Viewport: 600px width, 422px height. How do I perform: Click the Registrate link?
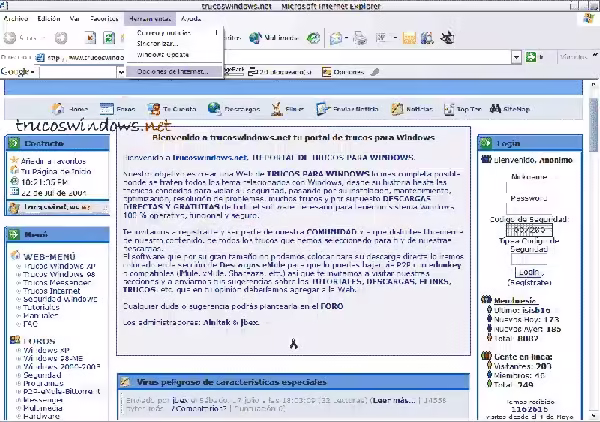click(529, 283)
